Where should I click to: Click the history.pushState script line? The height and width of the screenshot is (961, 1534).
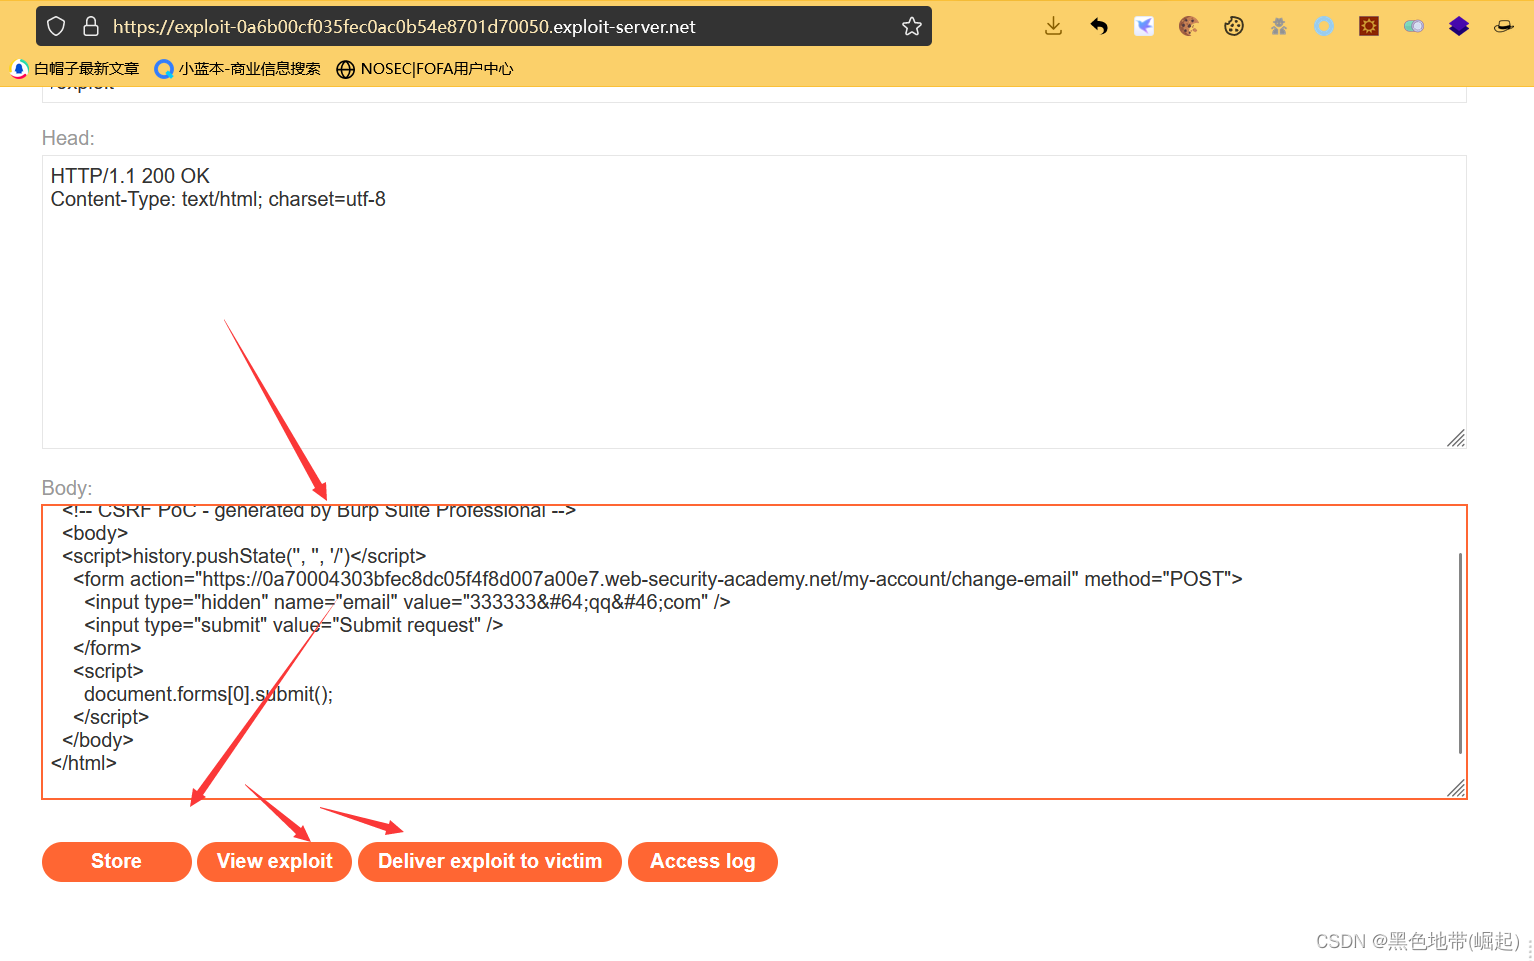(244, 556)
